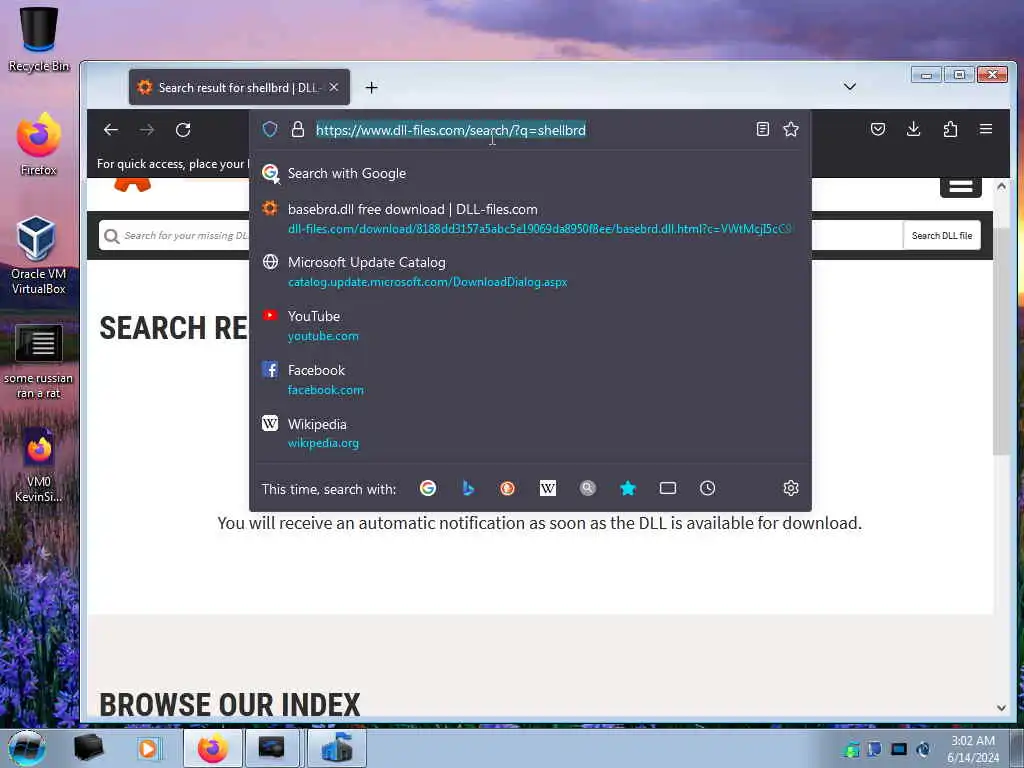Image resolution: width=1024 pixels, height=768 pixels.
Task: Search open tabs icon
Action: (667, 488)
